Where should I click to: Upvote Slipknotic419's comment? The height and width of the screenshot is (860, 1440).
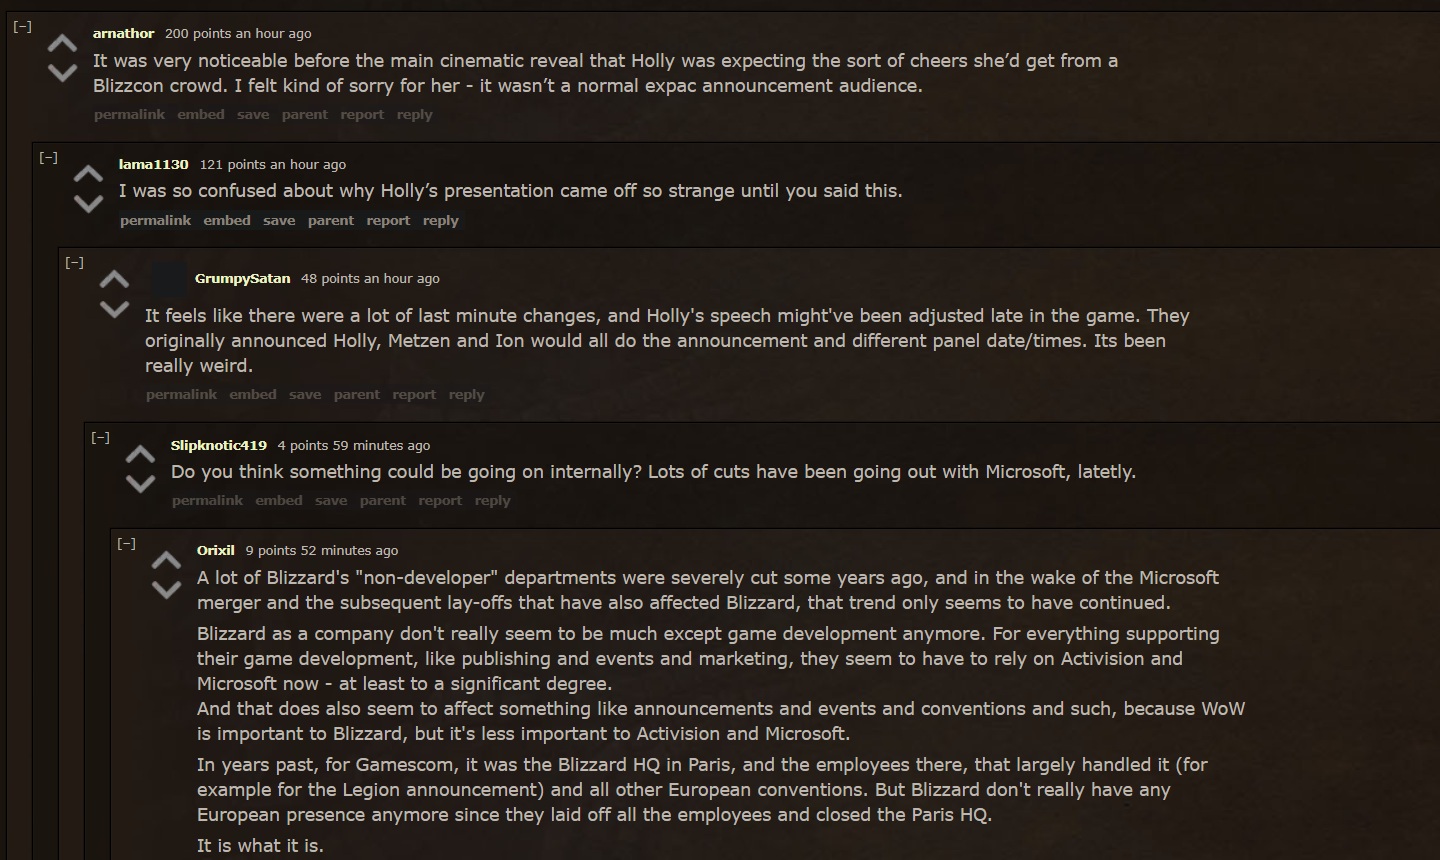tap(140, 455)
